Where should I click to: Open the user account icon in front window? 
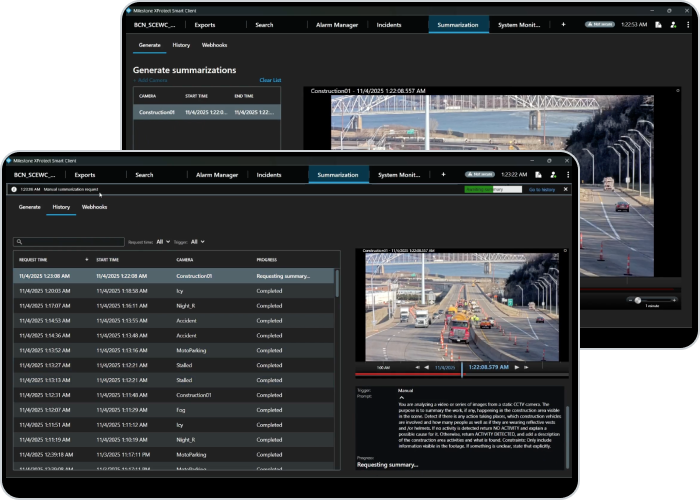click(x=553, y=175)
